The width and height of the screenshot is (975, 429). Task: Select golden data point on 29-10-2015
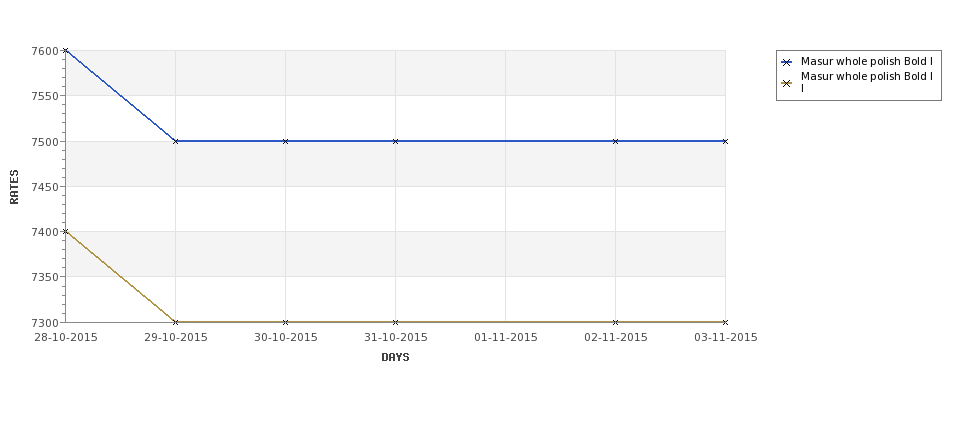(x=175, y=322)
